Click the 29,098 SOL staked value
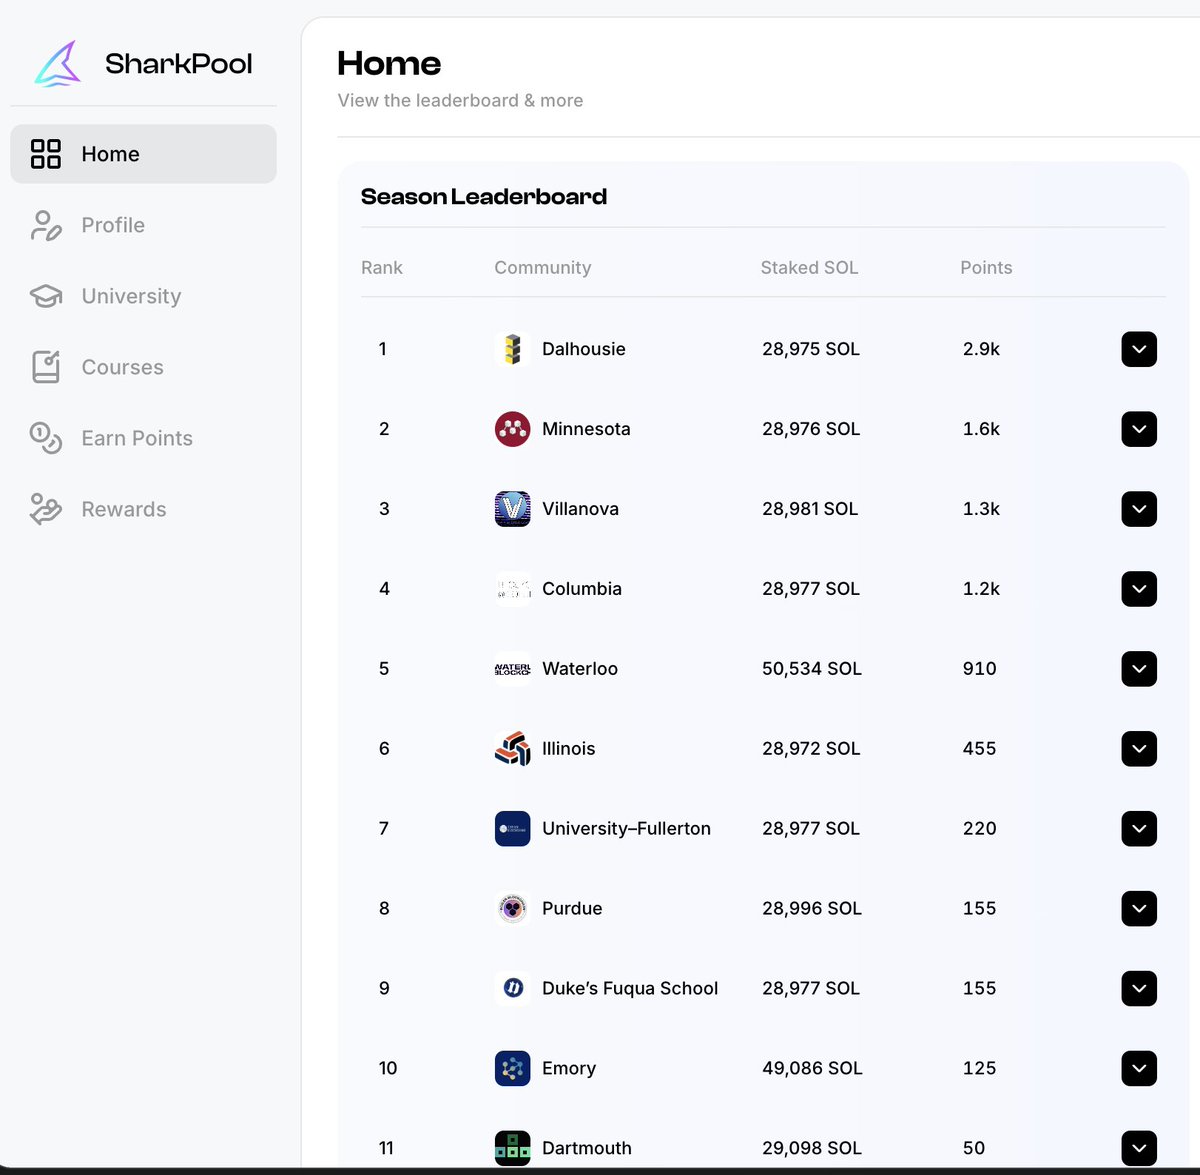1200x1175 pixels. coord(812,1148)
